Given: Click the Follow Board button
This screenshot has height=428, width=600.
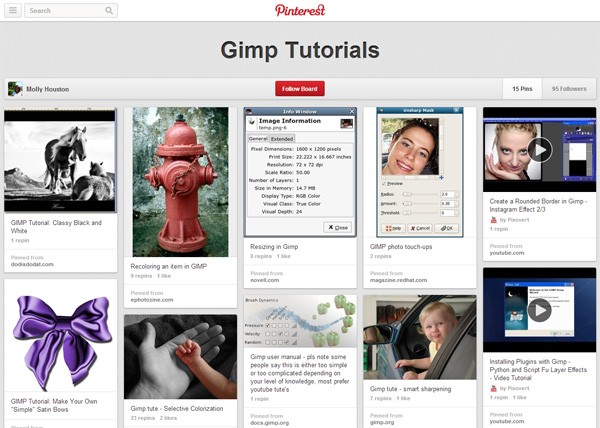Looking at the screenshot, I should click(300, 89).
